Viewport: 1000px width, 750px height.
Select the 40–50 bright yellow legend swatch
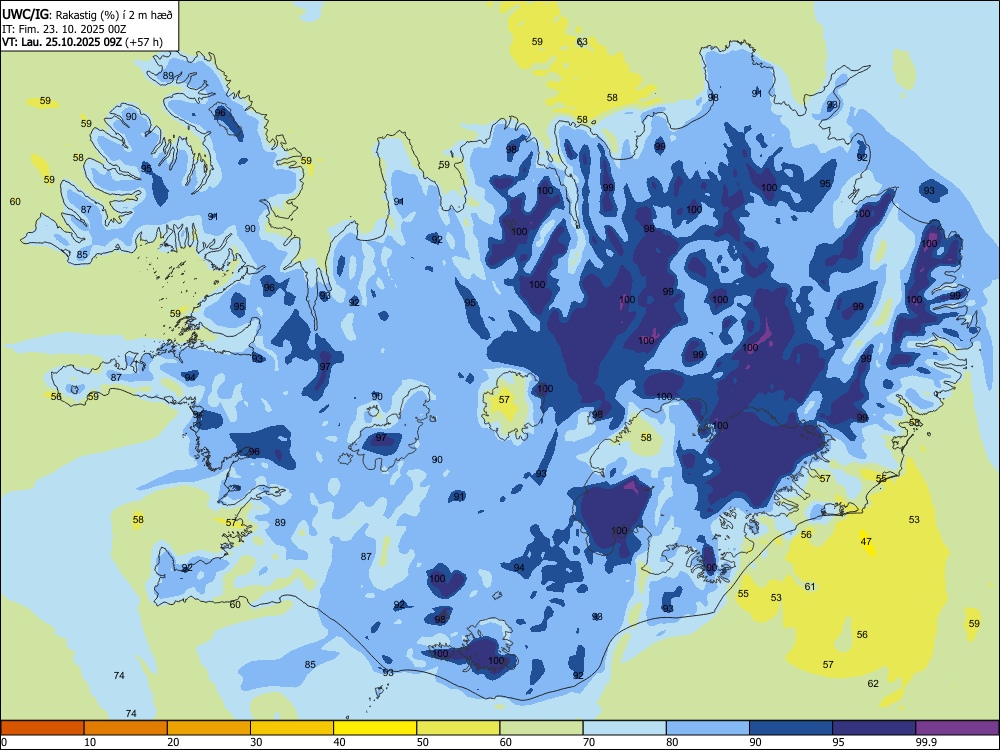(x=375, y=728)
